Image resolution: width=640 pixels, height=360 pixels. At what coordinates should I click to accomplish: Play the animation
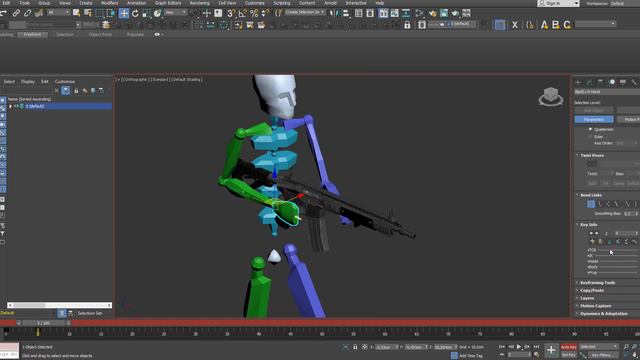point(519,347)
